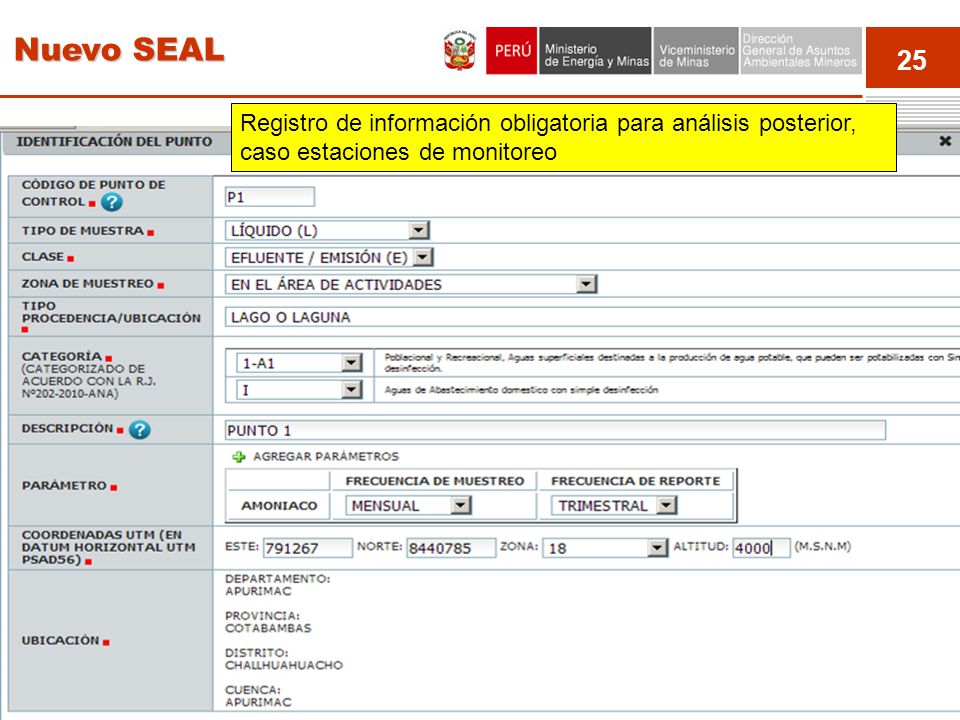Click the Nuevo SEAL title
Image resolution: width=960 pixels, height=720 pixels.
pos(119,50)
